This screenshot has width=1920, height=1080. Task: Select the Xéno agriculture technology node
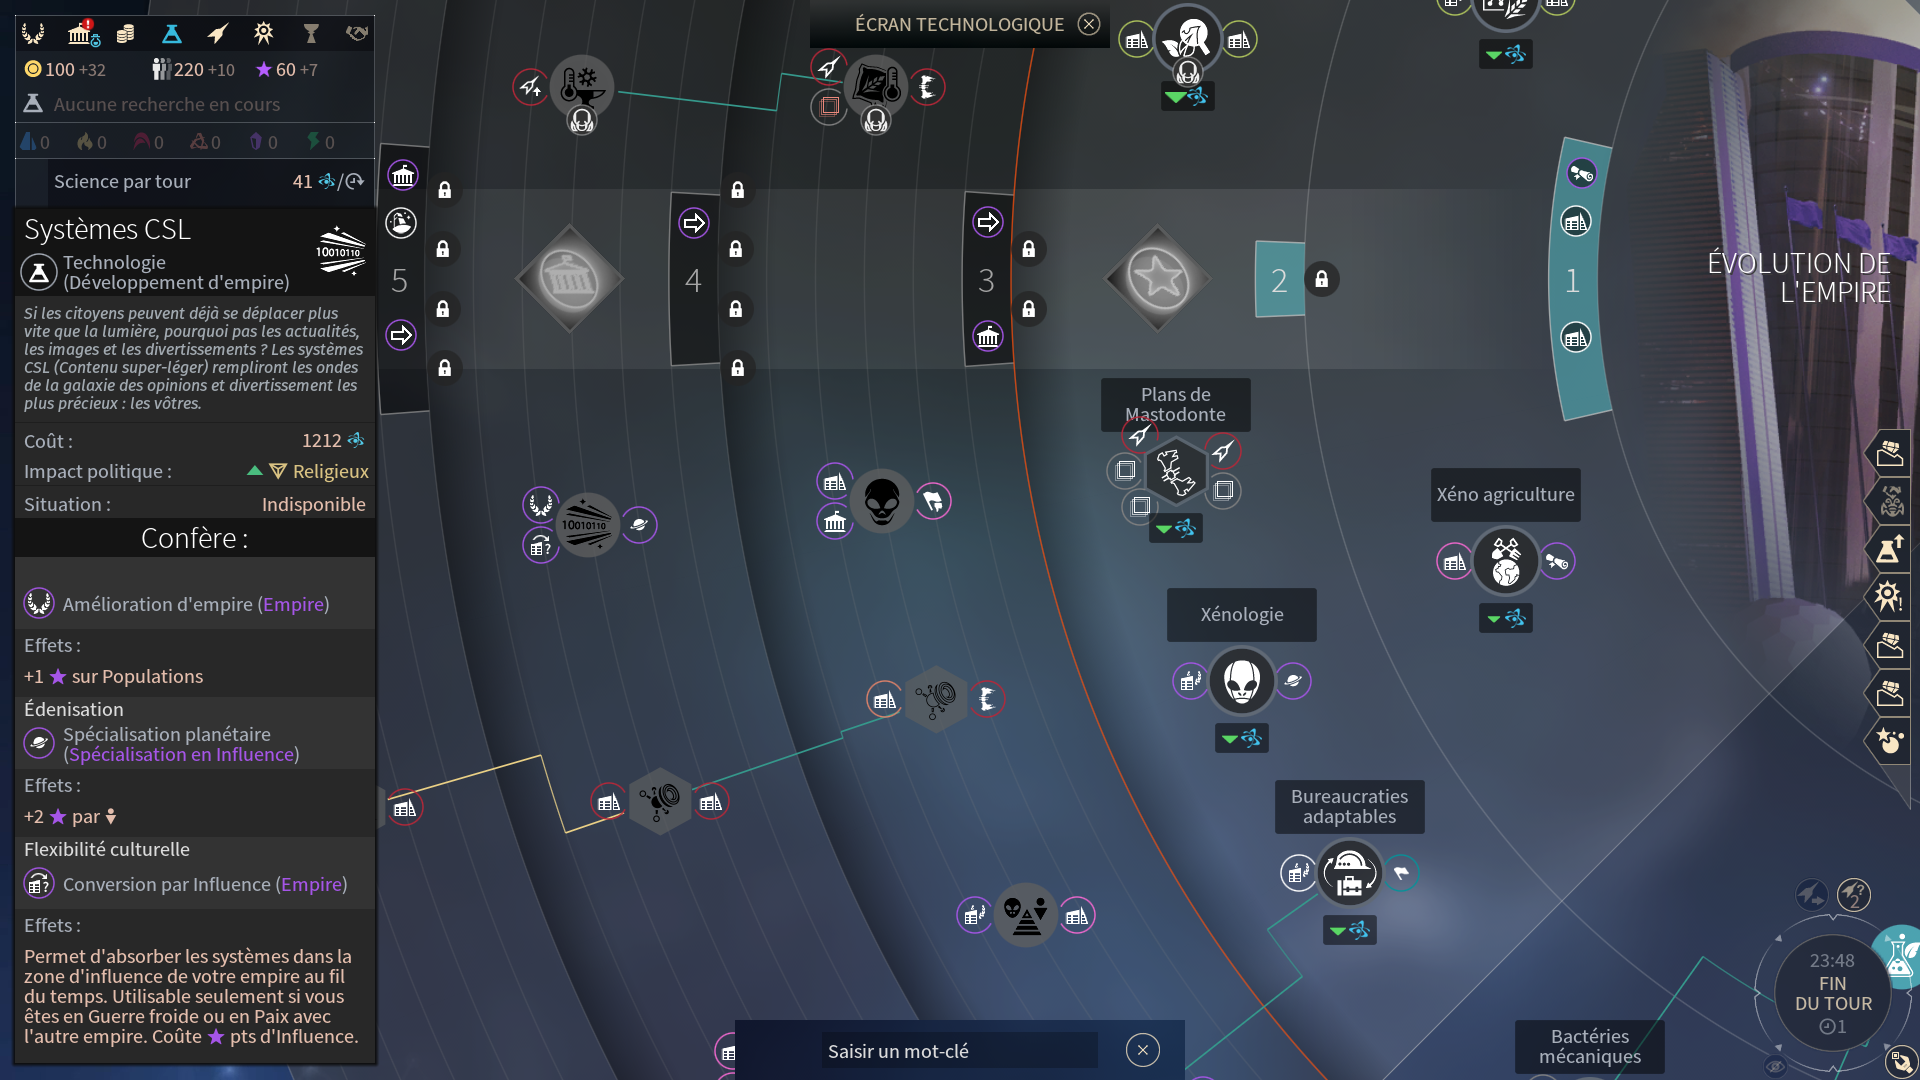pos(1505,561)
